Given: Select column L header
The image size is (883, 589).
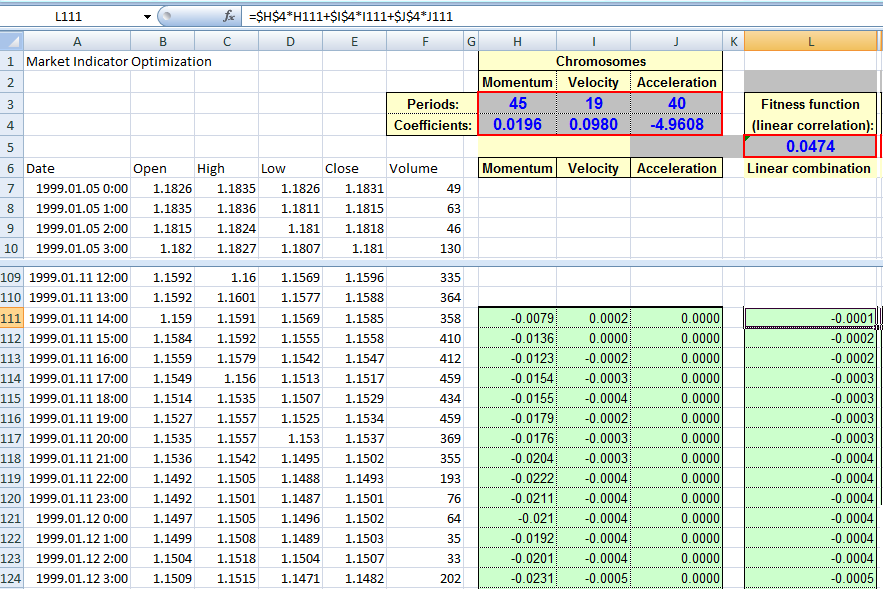Looking at the screenshot, I should point(810,41).
